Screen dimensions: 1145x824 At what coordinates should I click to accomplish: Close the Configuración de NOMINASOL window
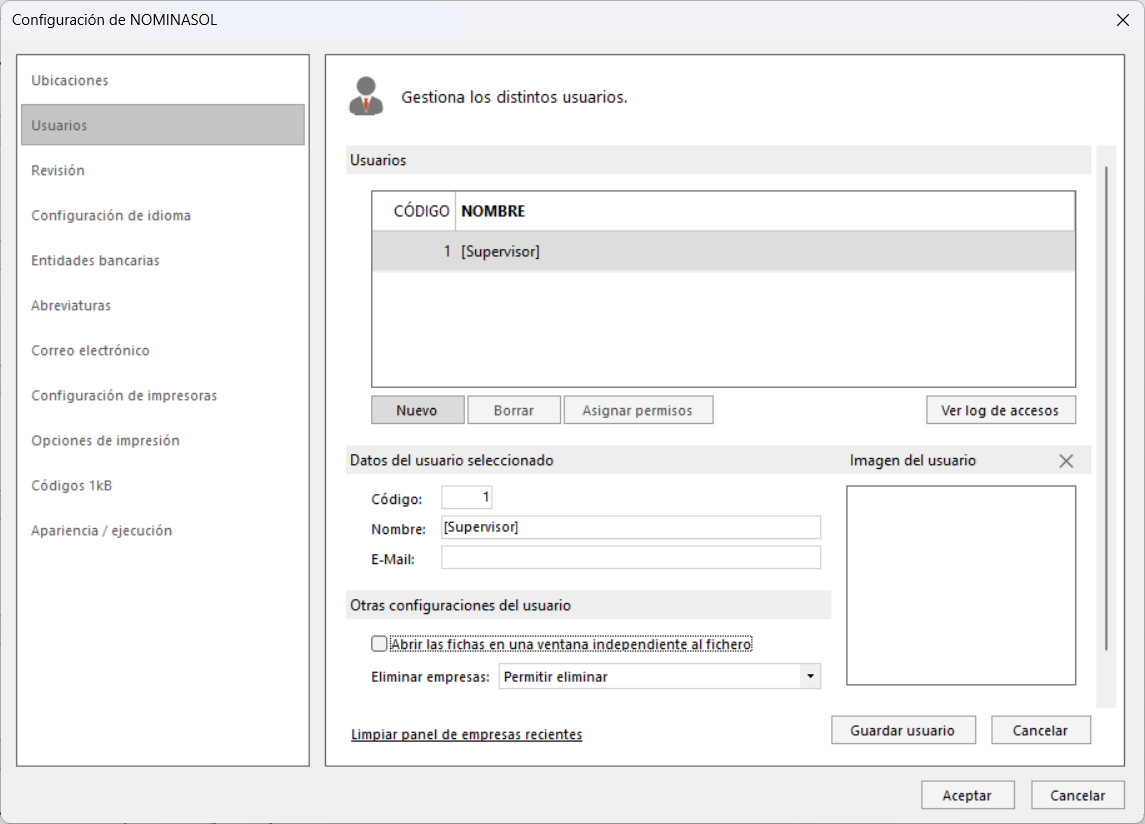pos(1123,20)
